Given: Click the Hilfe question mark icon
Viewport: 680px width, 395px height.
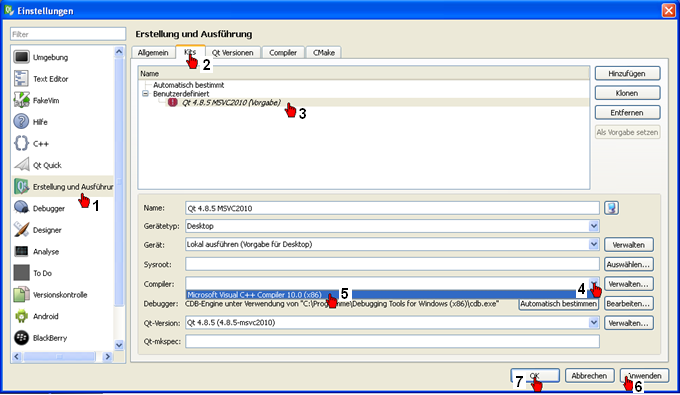Looking at the screenshot, I should 21,122.
